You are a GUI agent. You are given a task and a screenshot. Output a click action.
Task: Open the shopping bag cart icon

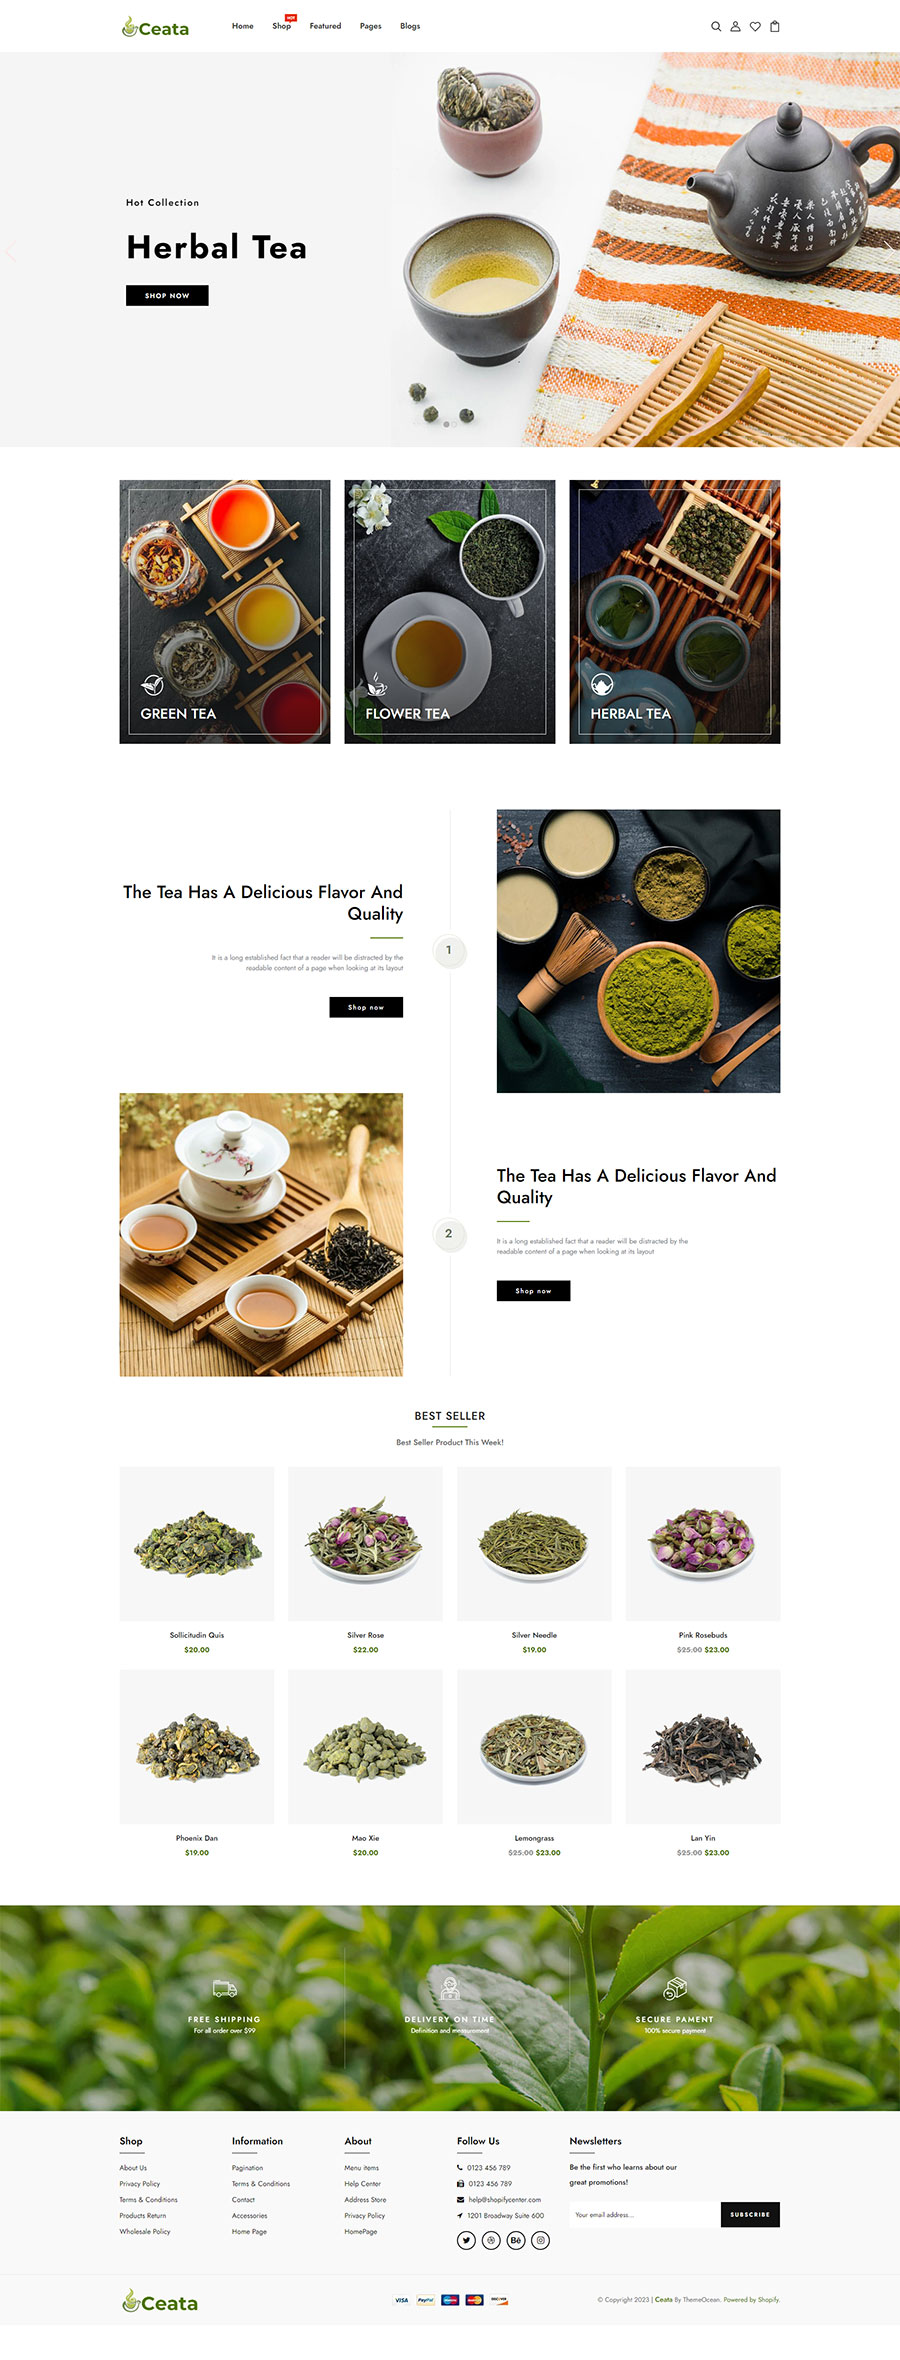point(775,27)
